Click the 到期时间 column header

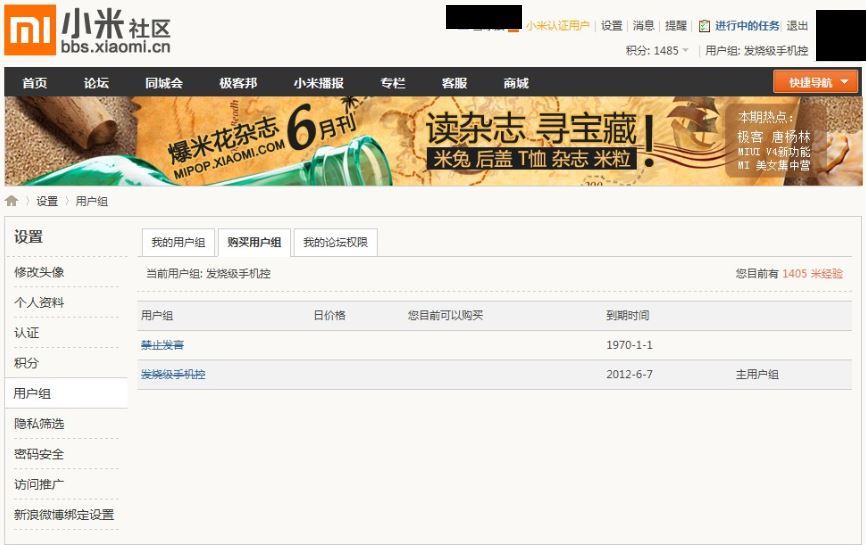click(628, 315)
